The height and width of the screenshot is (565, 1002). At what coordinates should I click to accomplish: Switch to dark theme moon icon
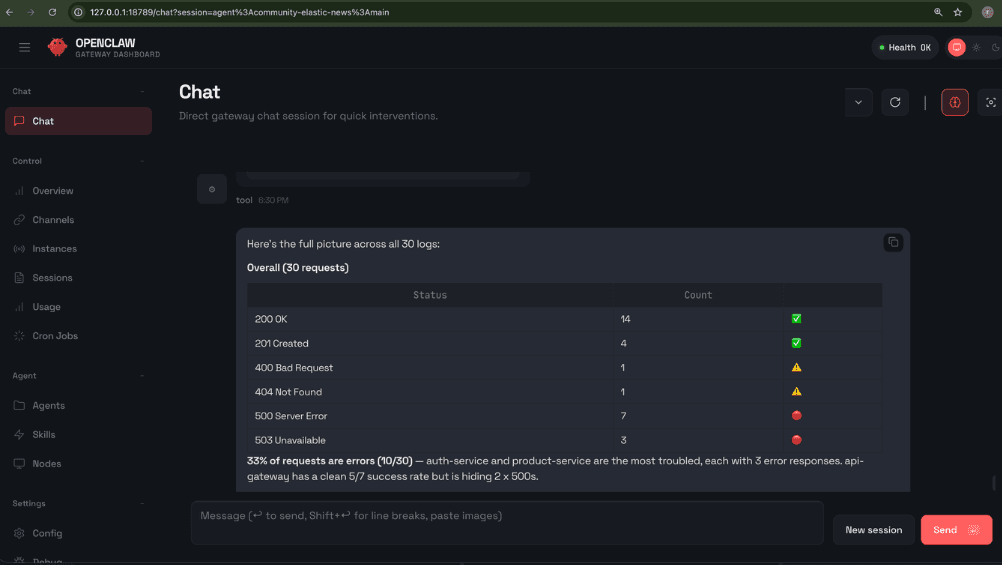tap(995, 47)
